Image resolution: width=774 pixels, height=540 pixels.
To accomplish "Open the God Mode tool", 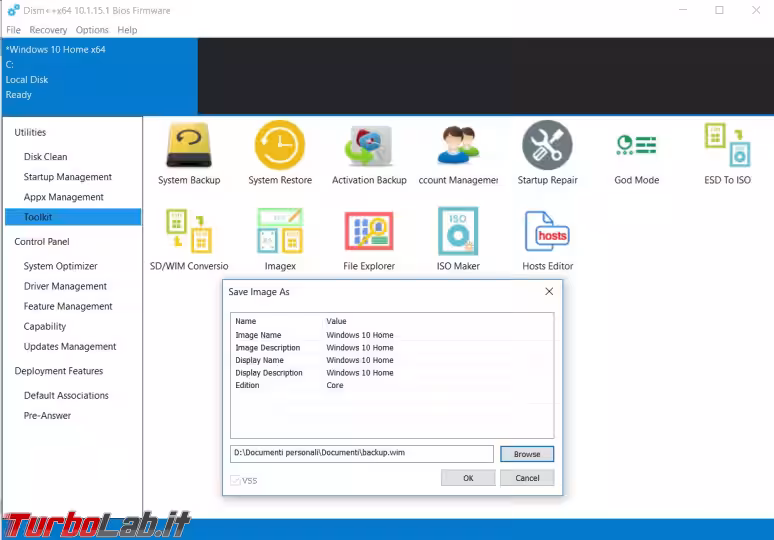I will click(637, 158).
